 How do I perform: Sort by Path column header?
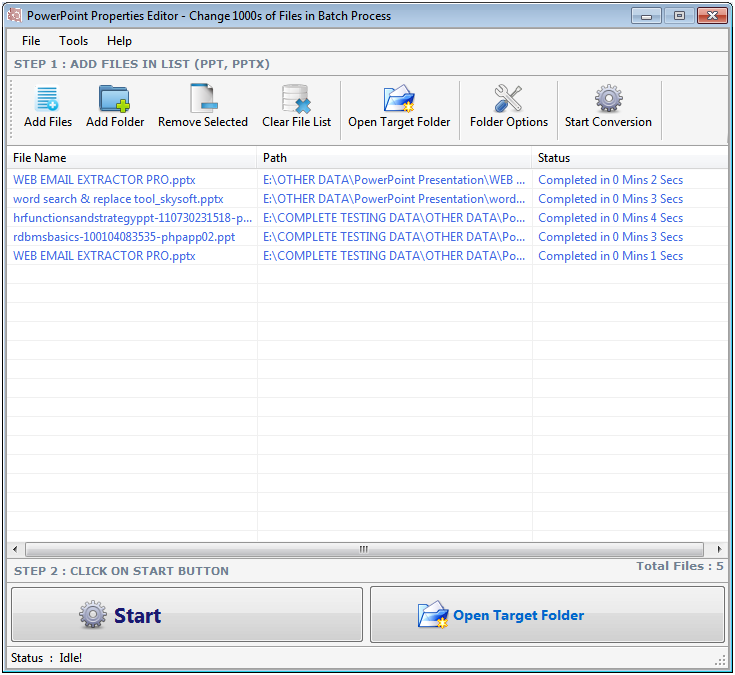tap(394, 158)
